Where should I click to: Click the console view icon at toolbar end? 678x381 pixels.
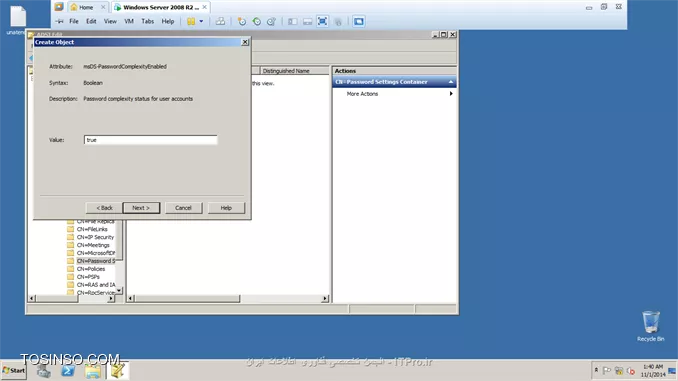358,21
